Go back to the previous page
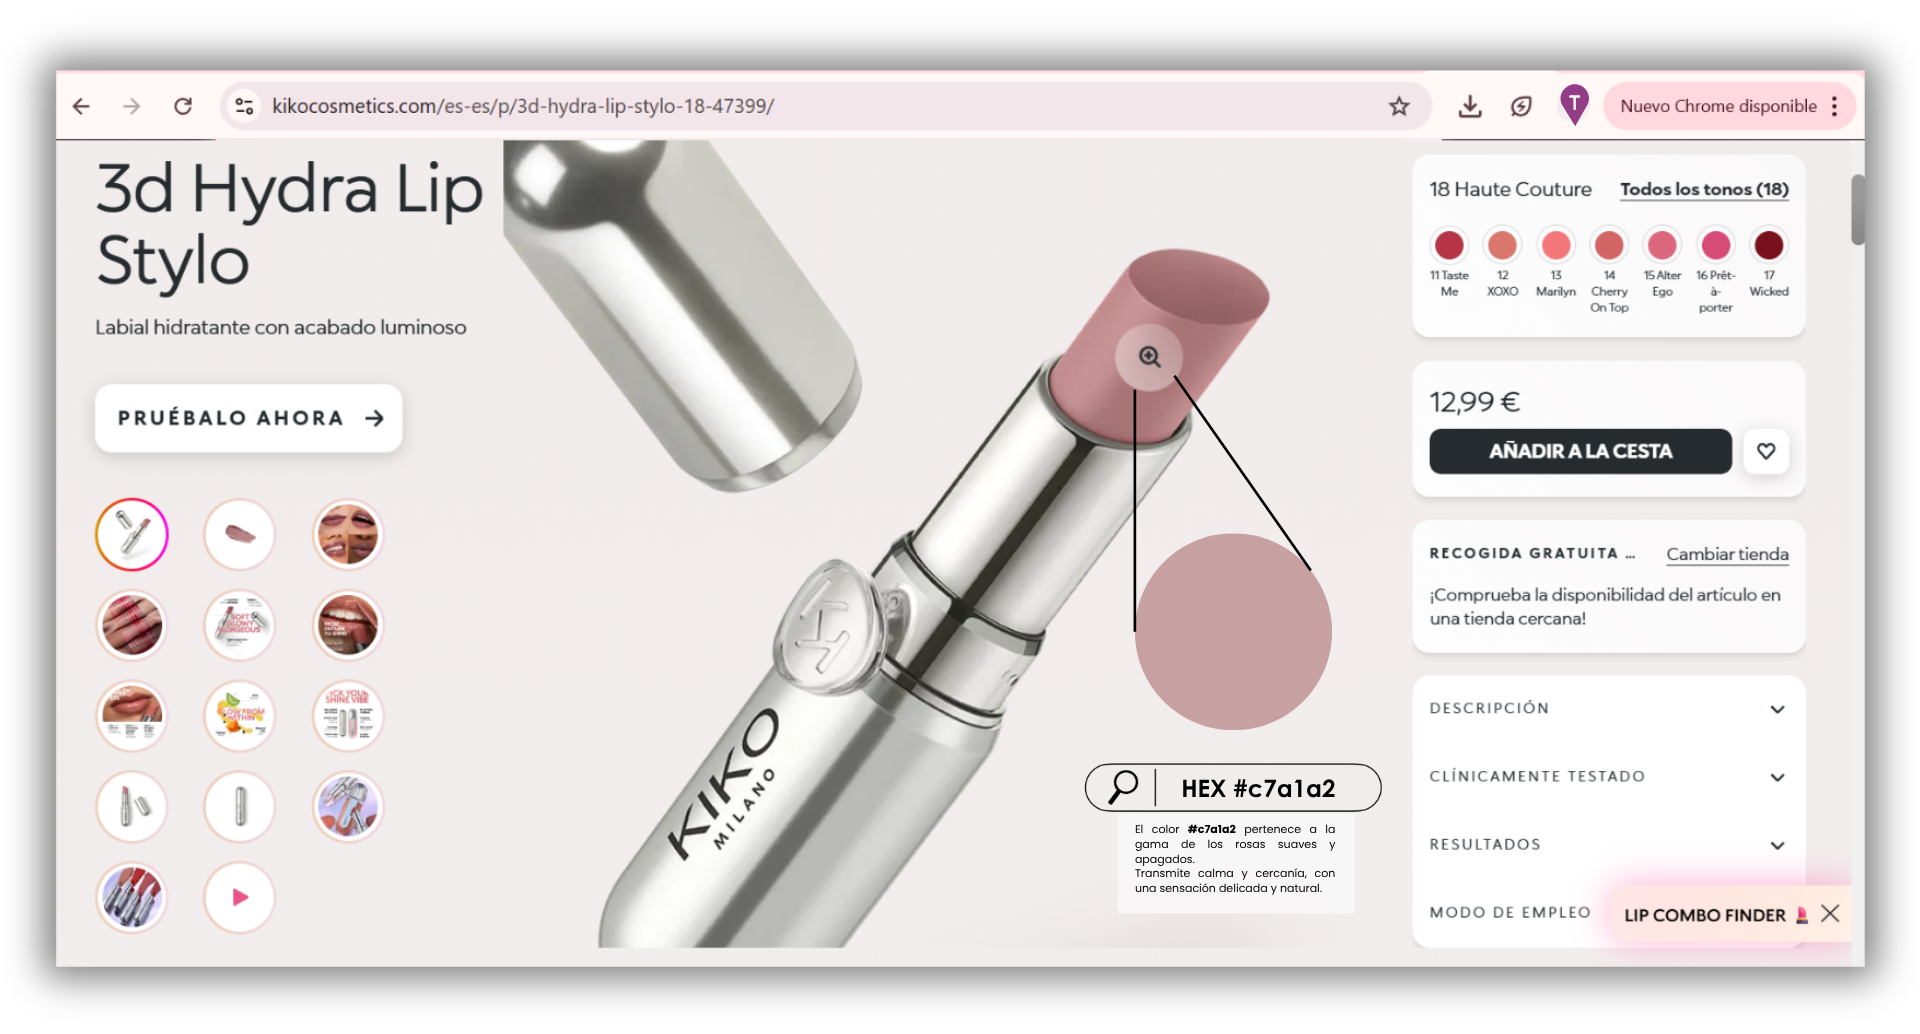This screenshot has height=1034, width=1920. (81, 106)
